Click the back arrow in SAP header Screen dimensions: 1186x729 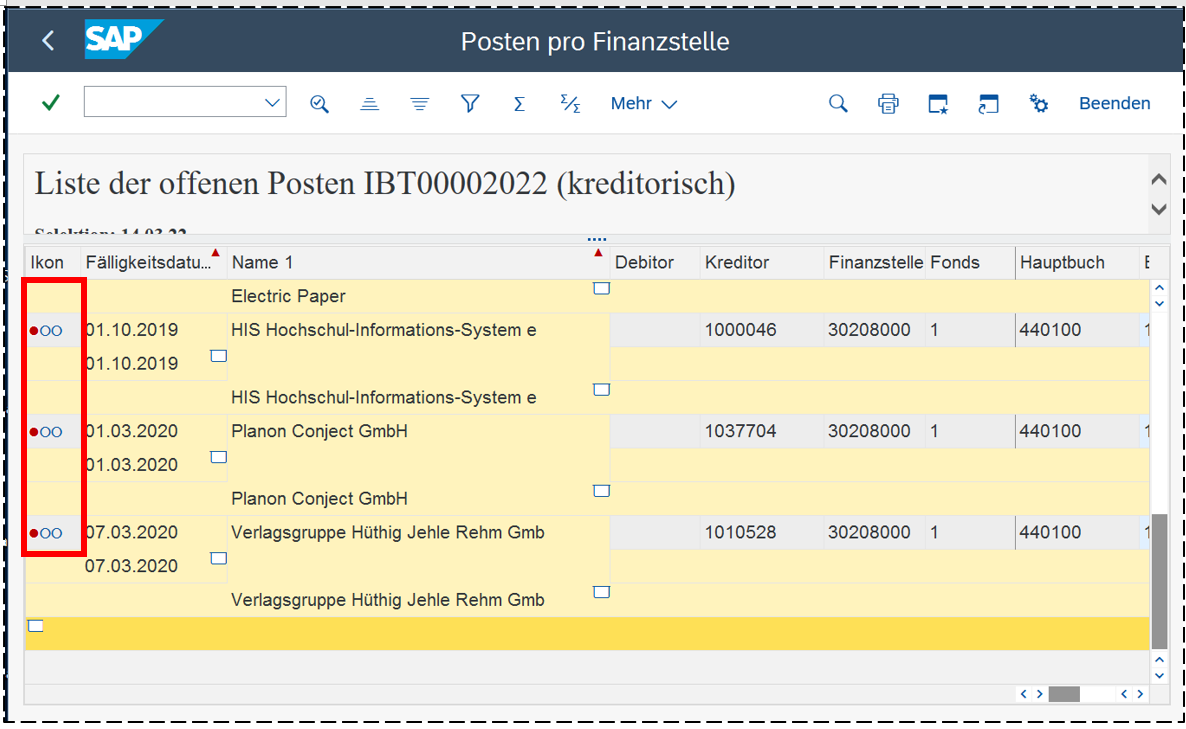pos(48,41)
